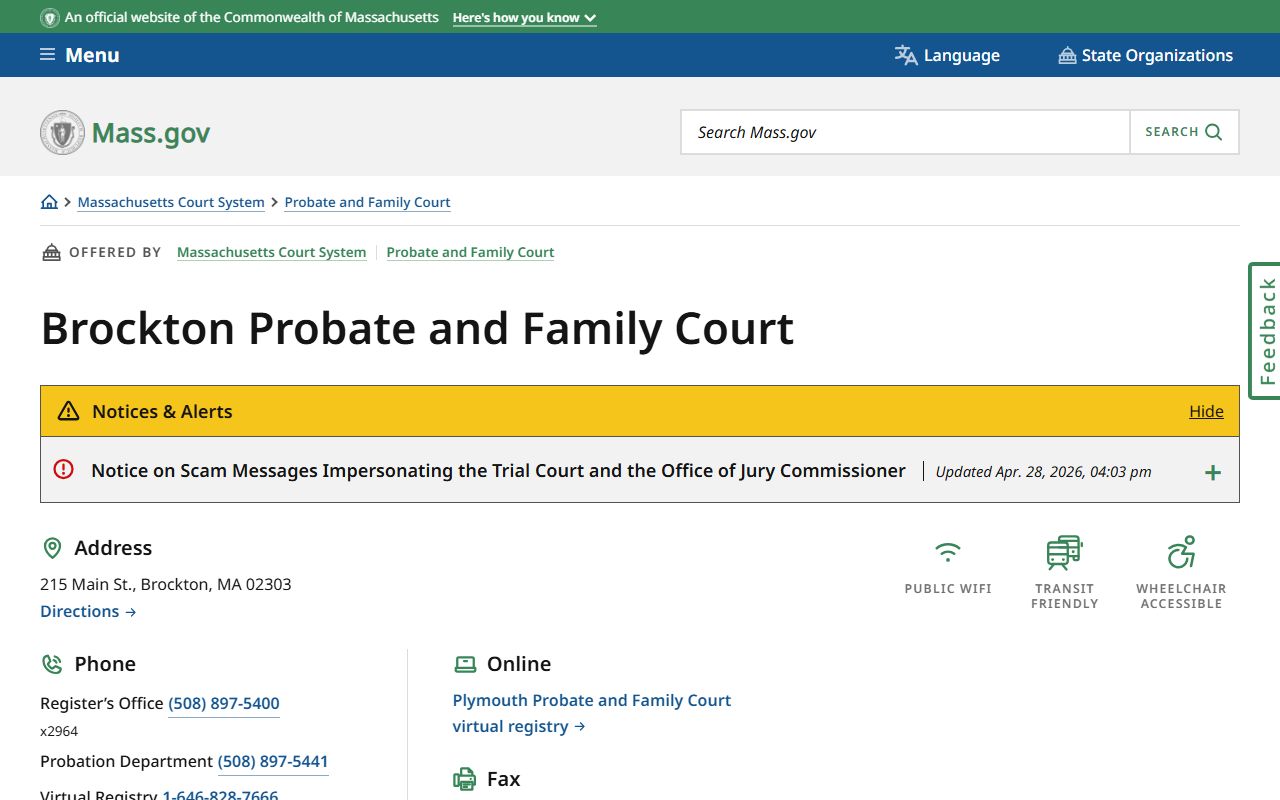Click the Fax printer icon

tap(465, 779)
